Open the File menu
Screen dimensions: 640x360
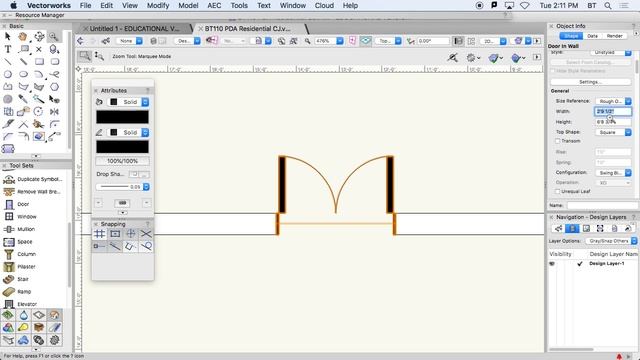point(85,5)
